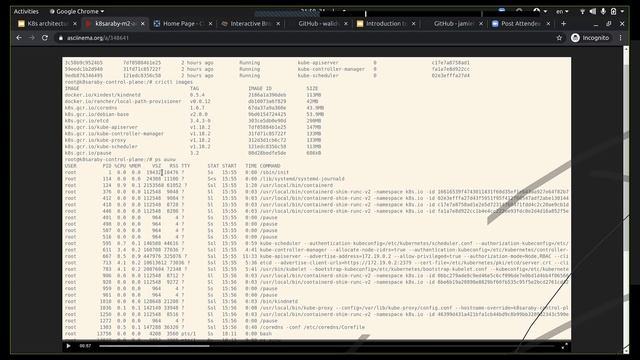Screen dimensions: 640x360
Task: Open the en keyboard layout menu
Action: [562, 11]
